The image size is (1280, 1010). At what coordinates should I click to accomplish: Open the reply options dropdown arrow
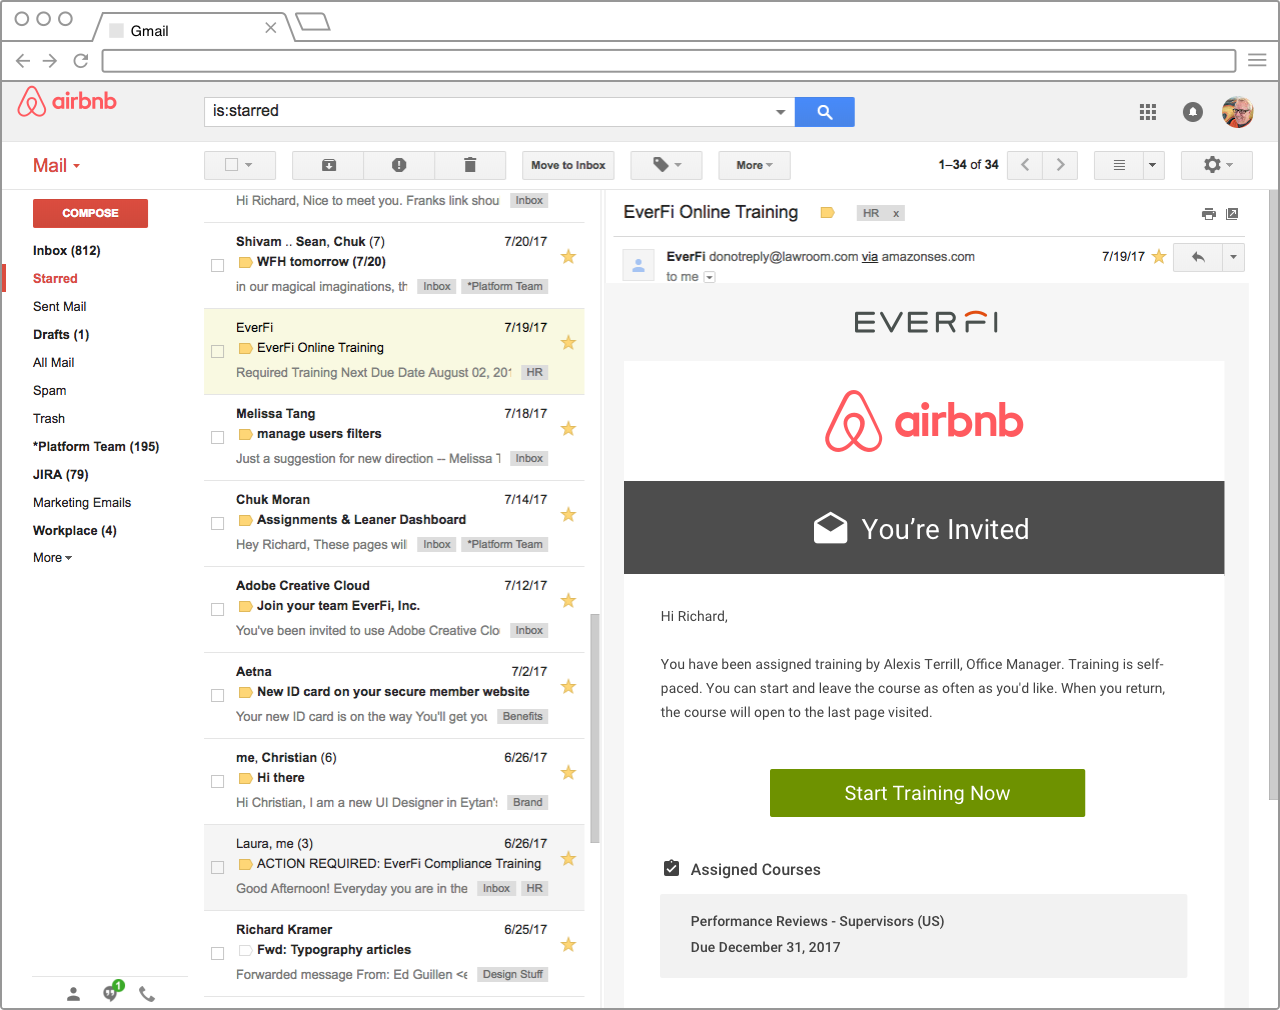[1233, 257]
